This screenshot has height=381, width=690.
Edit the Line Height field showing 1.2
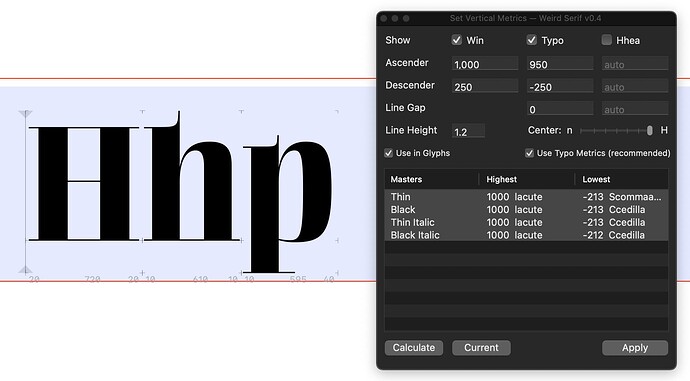(468, 132)
